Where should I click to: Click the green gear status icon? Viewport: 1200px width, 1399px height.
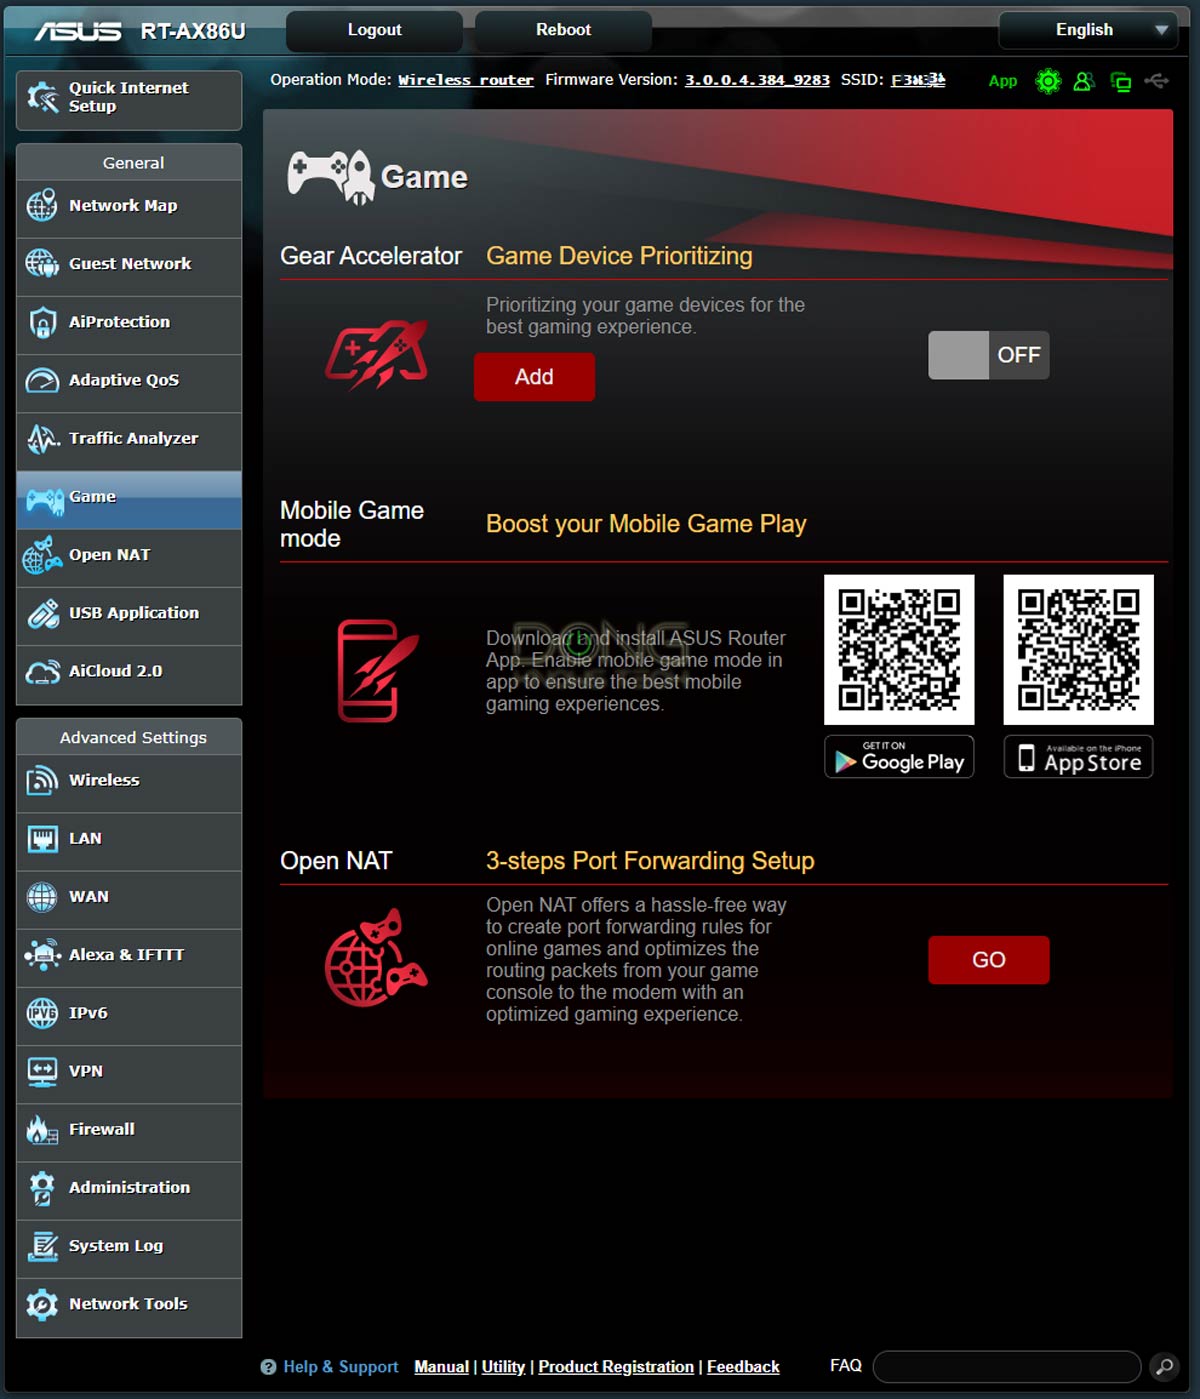pyautogui.click(x=1048, y=81)
